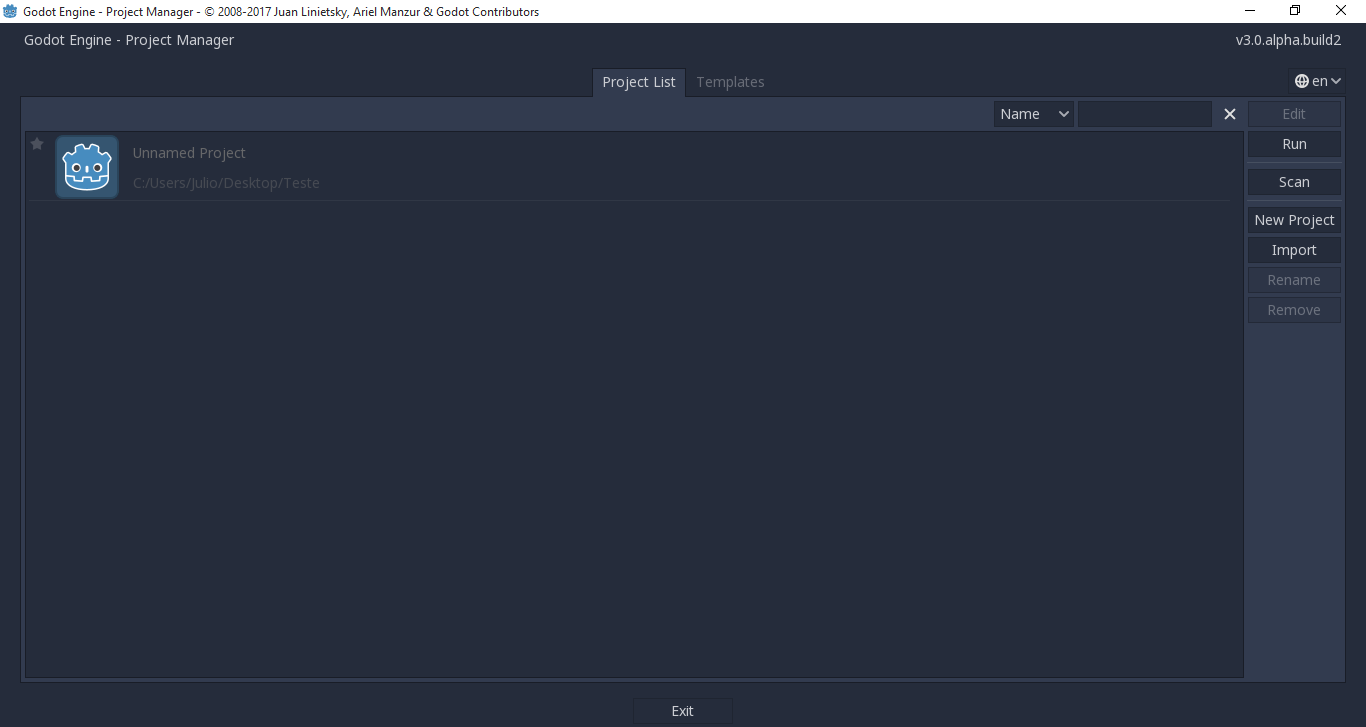Click the path C:/Users/Julio/Desktop/Teste
This screenshot has width=1366, height=727.
click(226, 182)
